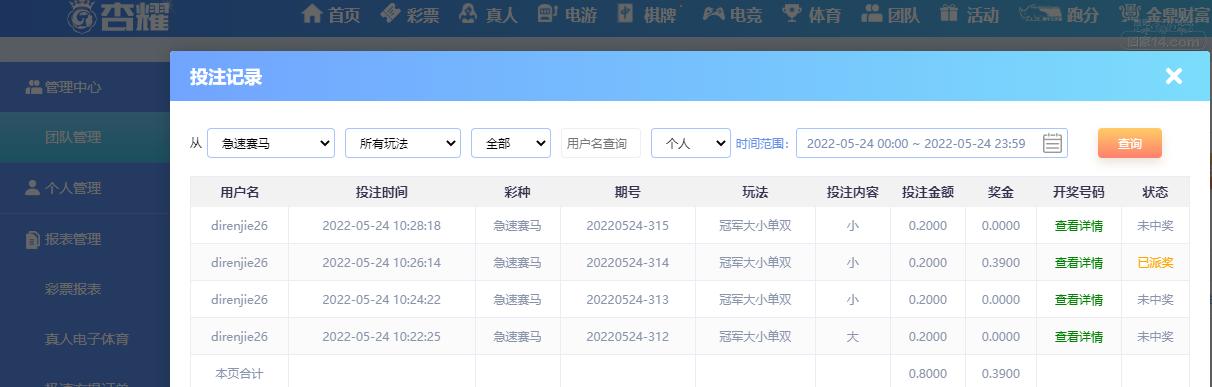This screenshot has width=1212, height=387.
Task: View 查看详情 for period 20220524-314
Action: coord(1079,263)
